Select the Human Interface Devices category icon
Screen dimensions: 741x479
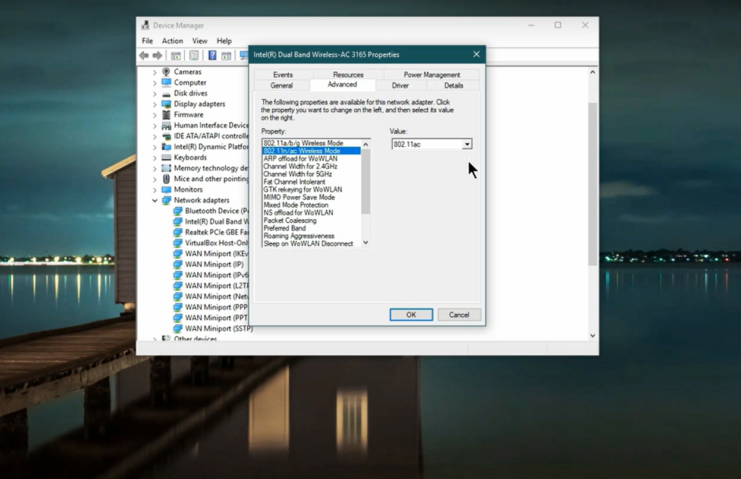tap(166, 126)
